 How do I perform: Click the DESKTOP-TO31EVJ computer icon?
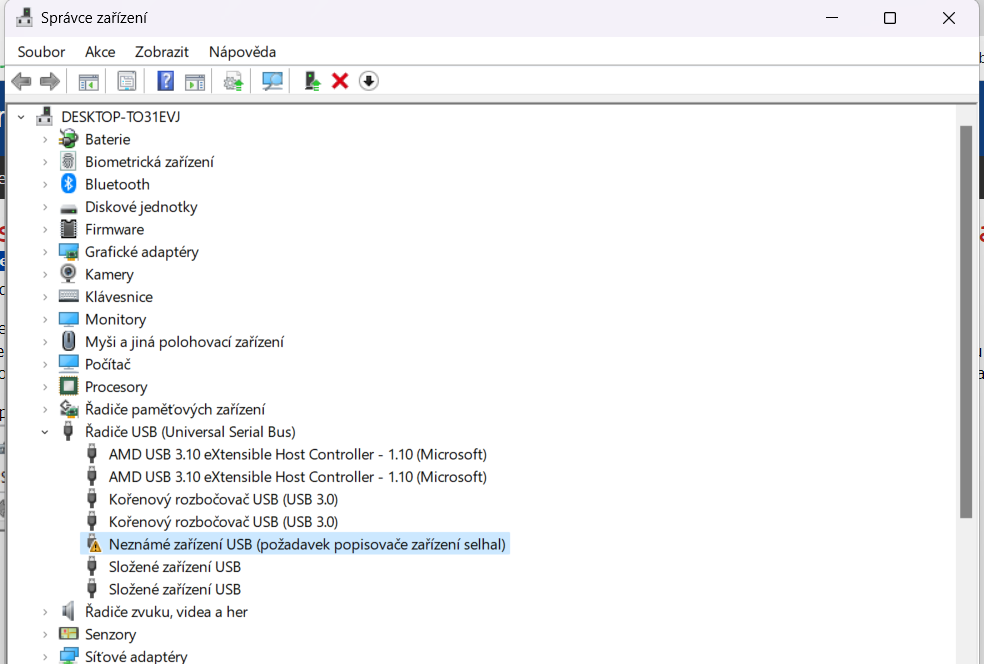click(x=45, y=116)
